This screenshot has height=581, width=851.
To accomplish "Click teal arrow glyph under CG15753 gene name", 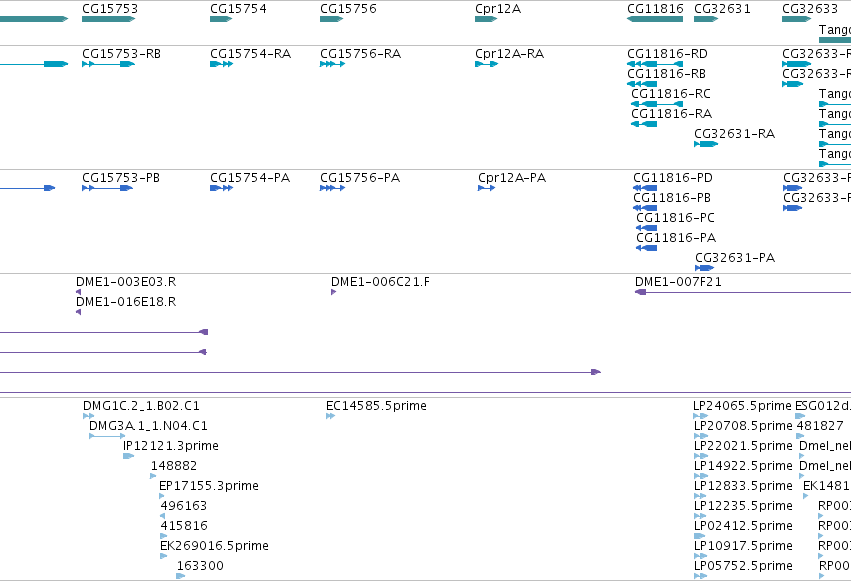I will coord(109,19).
